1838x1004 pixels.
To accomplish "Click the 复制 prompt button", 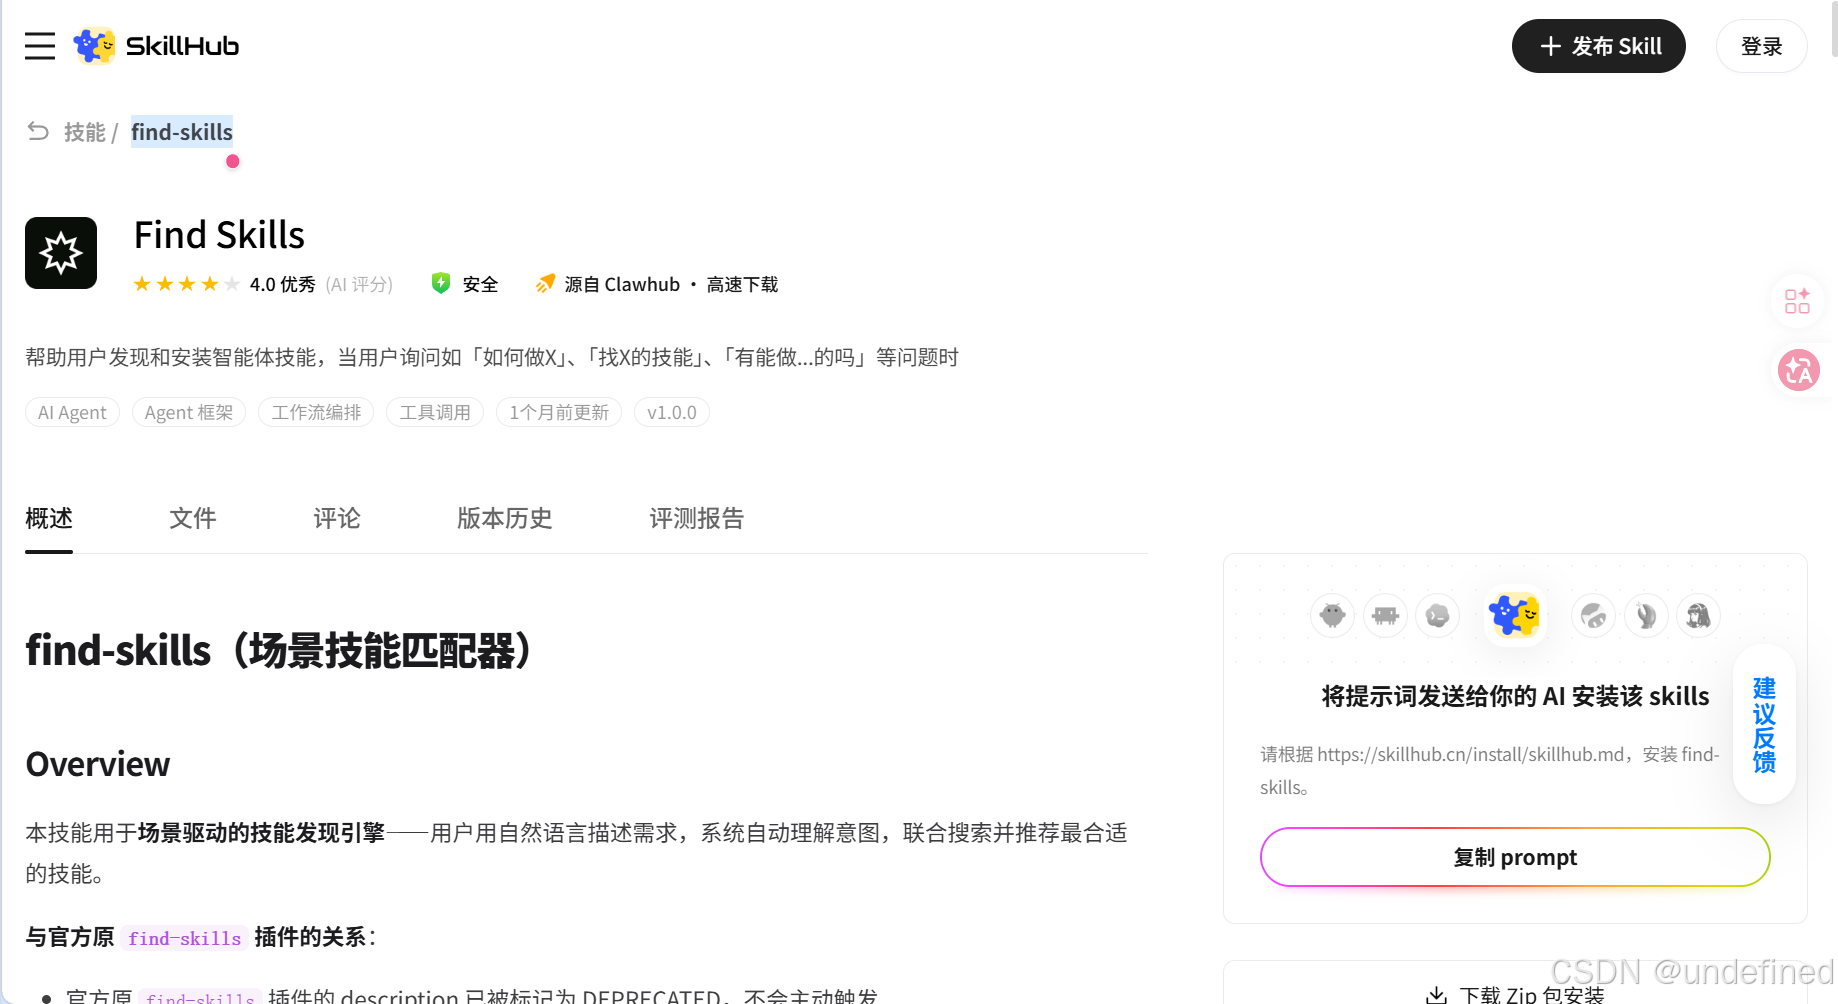I will [x=1515, y=857].
